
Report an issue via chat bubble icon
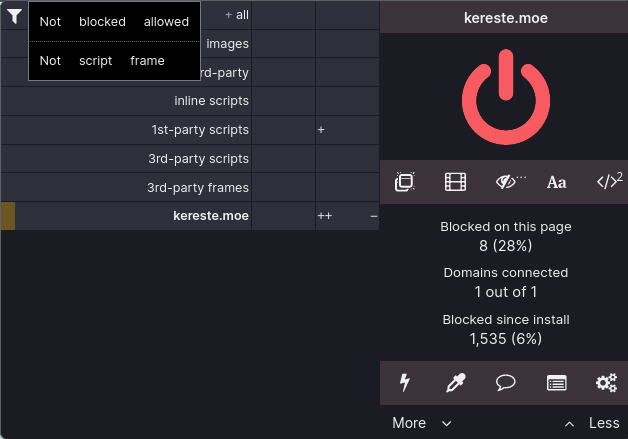(505, 383)
